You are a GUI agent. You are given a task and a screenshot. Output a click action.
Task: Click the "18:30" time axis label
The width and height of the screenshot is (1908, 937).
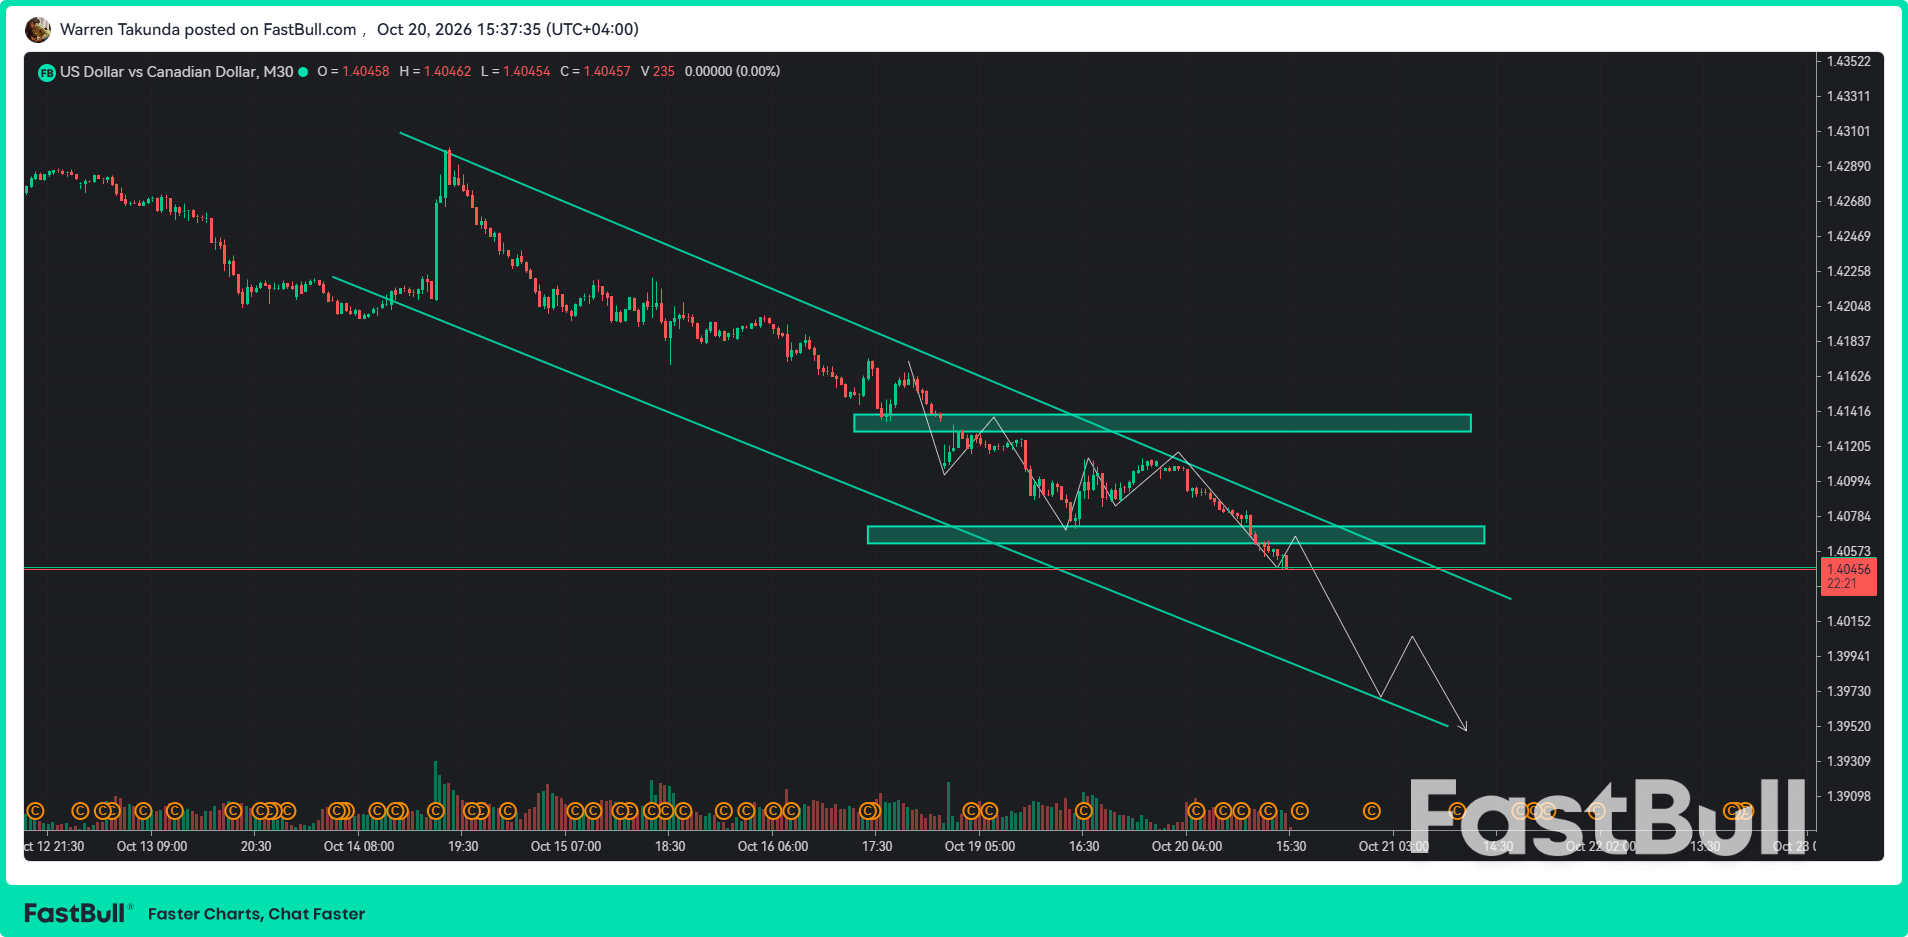click(670, 847)
